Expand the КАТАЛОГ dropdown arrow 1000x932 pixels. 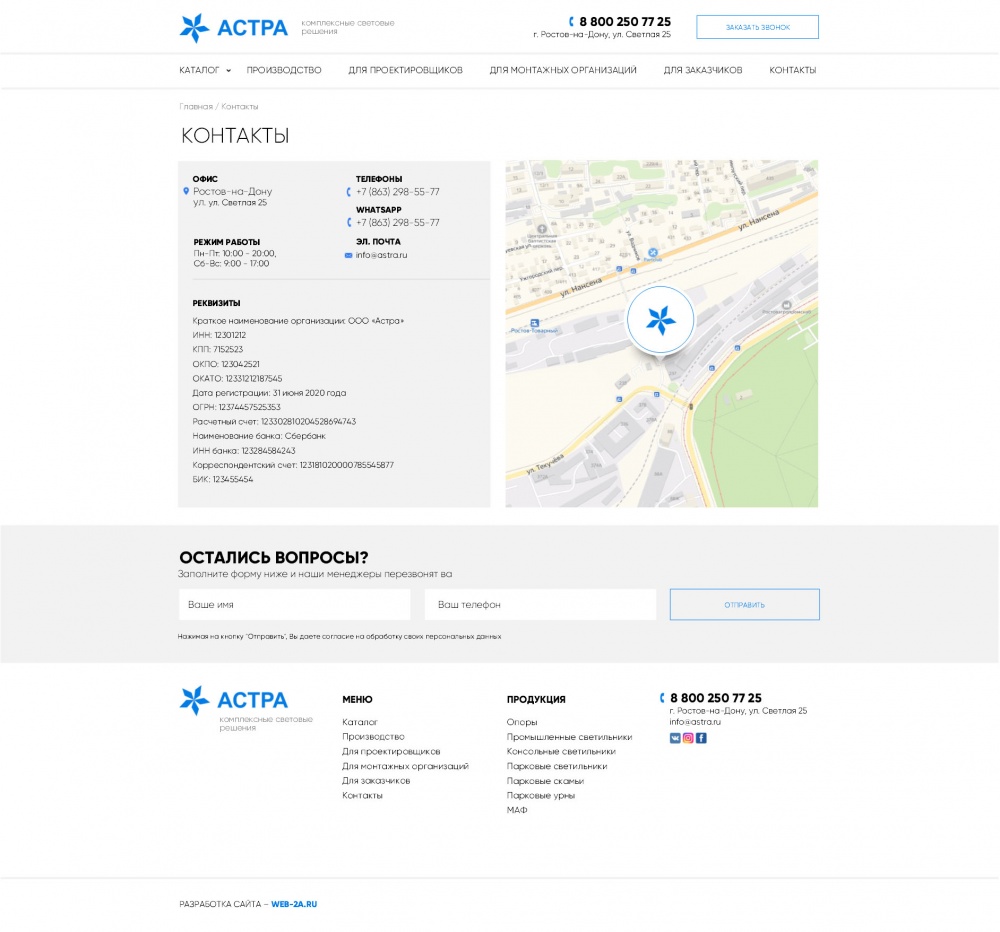(228, 71)
